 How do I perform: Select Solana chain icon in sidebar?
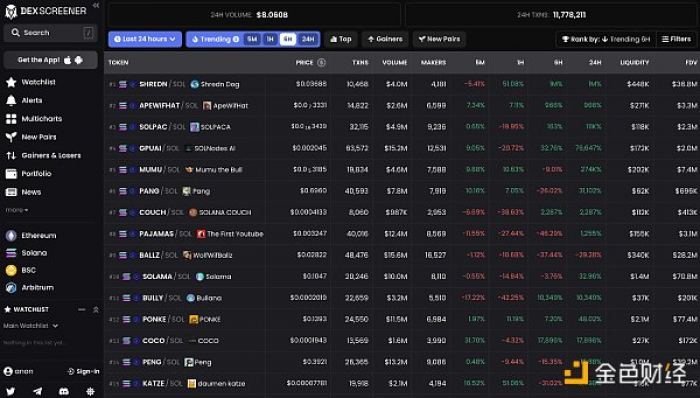(x=11, y=253)
